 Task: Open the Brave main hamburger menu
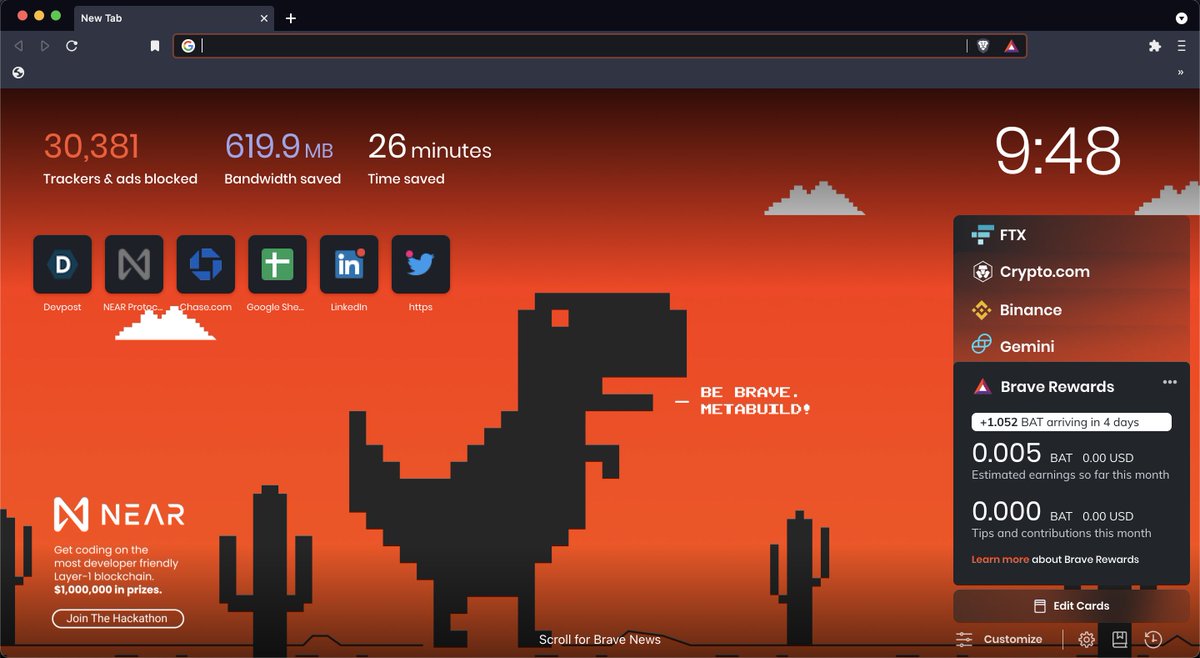(1181, 46)
